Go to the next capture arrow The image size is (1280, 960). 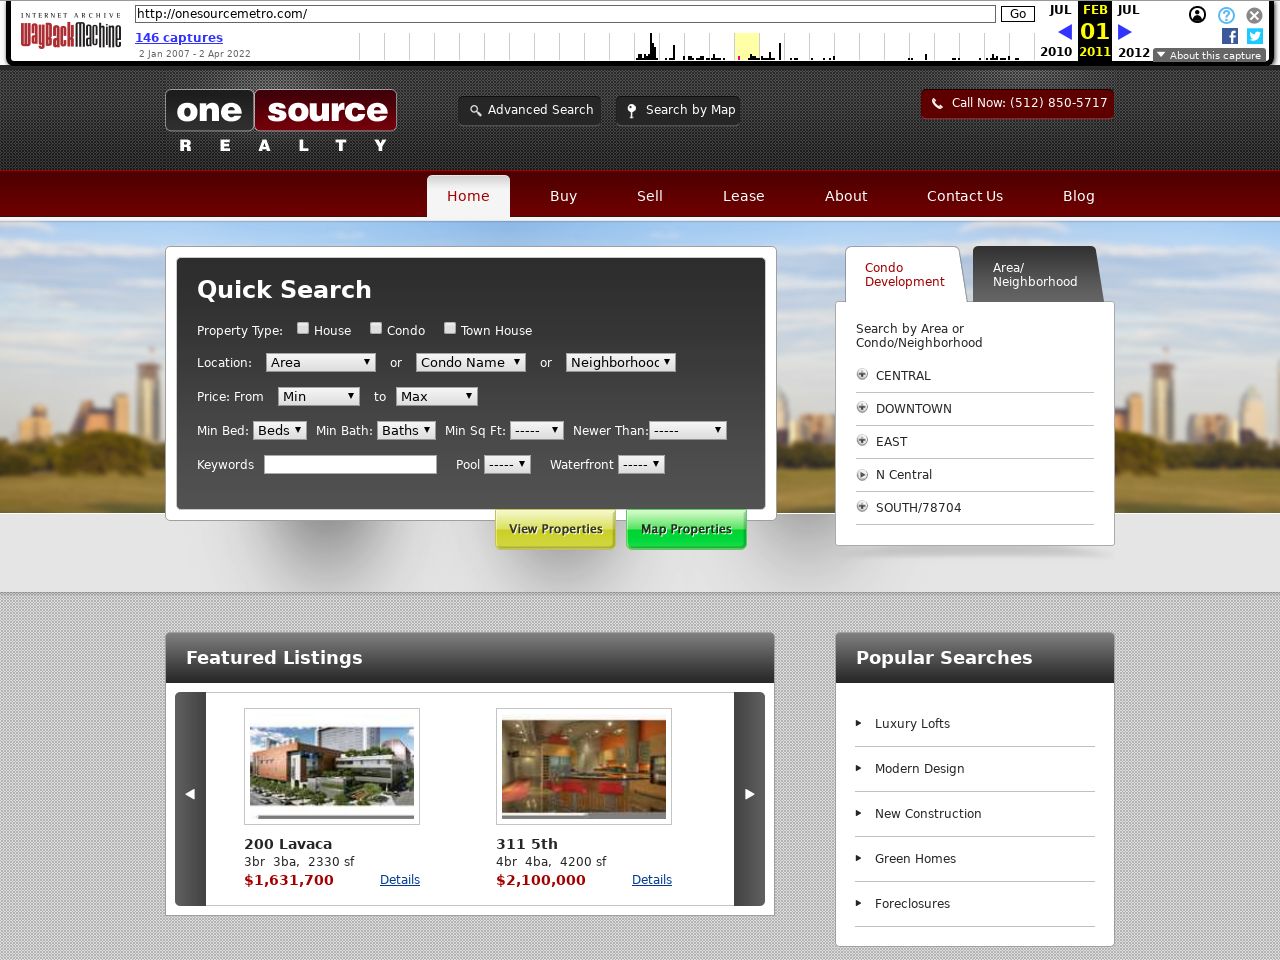[1125, 32]
